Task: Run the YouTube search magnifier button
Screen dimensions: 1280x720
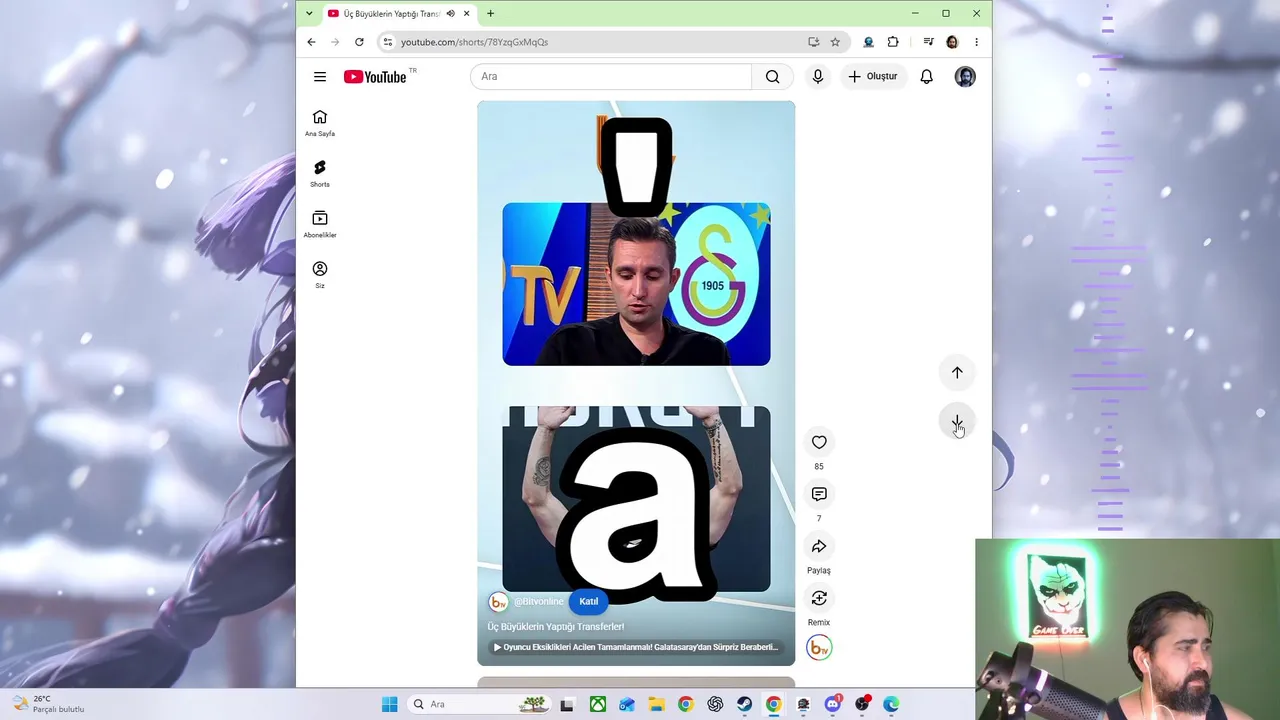Action: click(772, 77)
